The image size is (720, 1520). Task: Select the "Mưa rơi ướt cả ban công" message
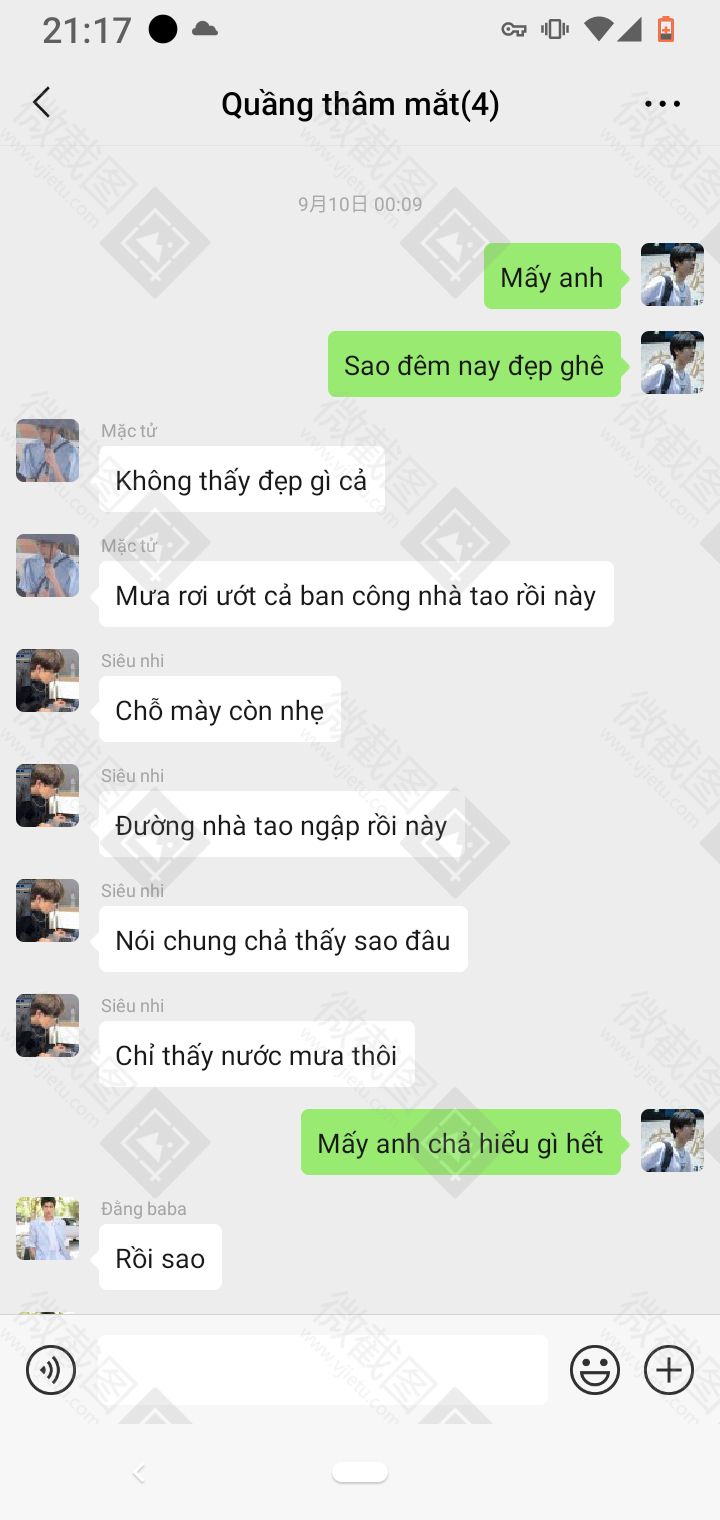click(356, 595)
